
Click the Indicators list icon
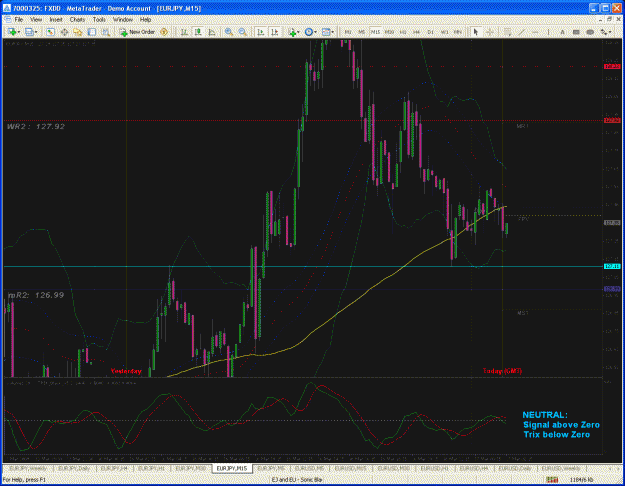tap(292, 32)
